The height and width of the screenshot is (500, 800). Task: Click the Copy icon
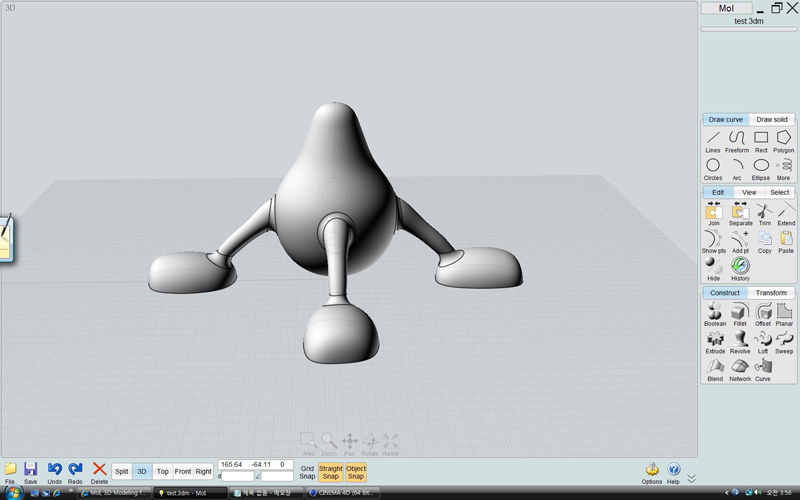[764, 241]
